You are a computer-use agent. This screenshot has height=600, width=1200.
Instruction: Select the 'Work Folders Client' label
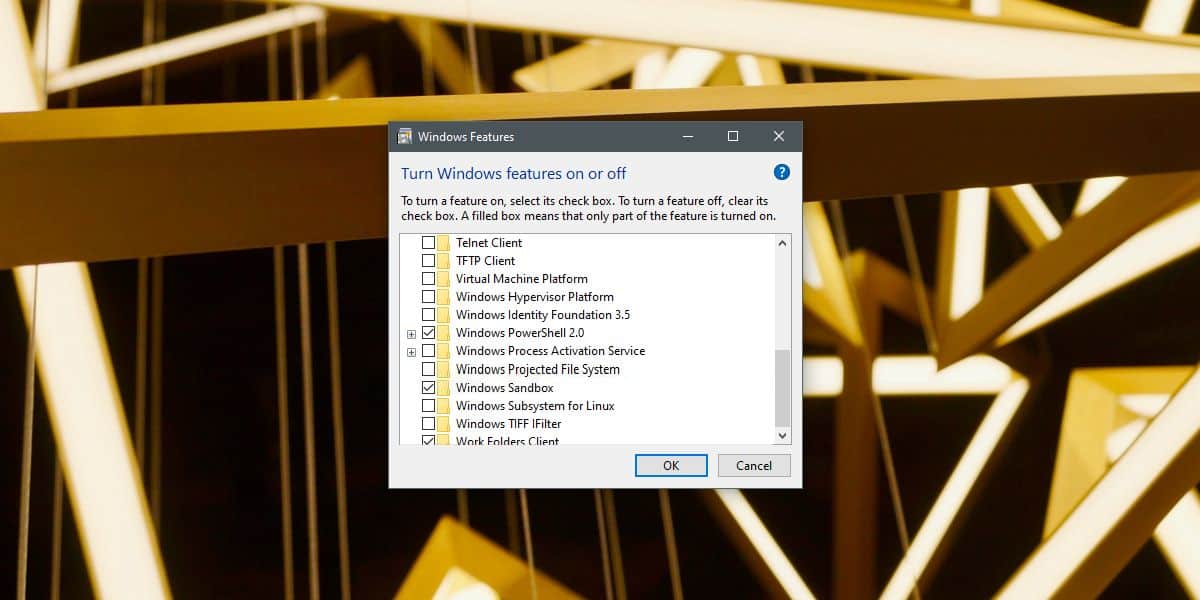pyautogui.click(x=508, y=440)
